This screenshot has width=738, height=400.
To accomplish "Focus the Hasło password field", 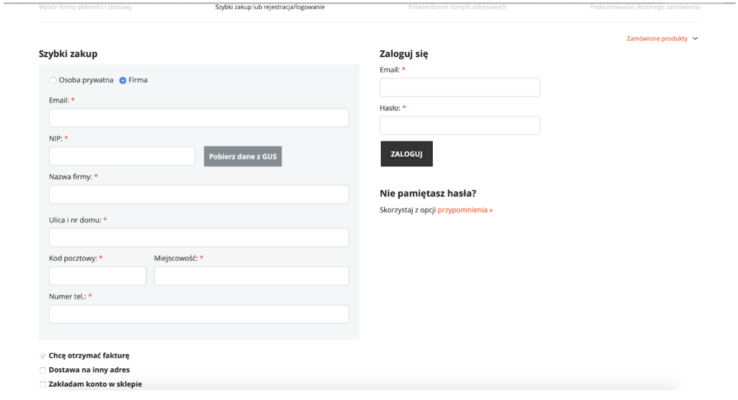I will pyautogui.click(x=459, y=125).
